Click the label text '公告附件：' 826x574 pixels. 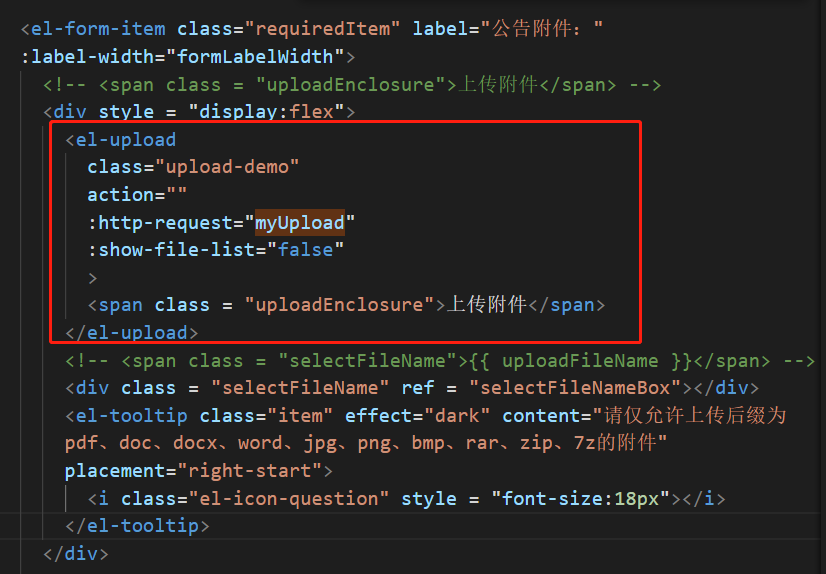(x=537, y=28)
